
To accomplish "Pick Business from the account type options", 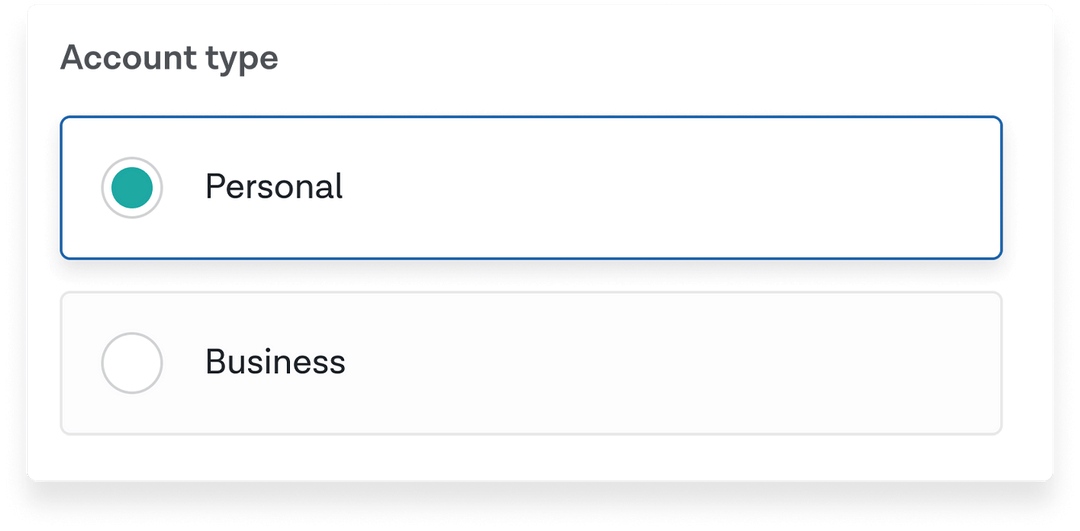I will point(275,362).
